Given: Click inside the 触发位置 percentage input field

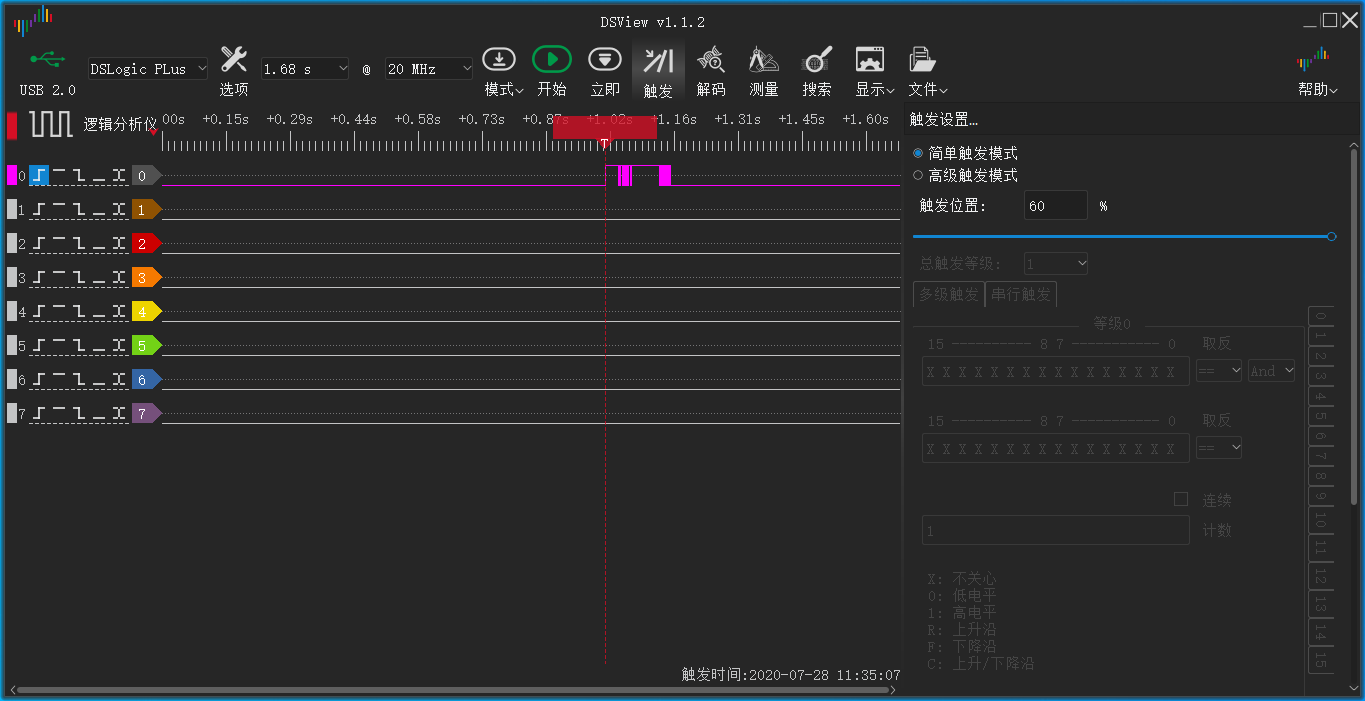Looking at the screenshot, I should point(1055,205).
